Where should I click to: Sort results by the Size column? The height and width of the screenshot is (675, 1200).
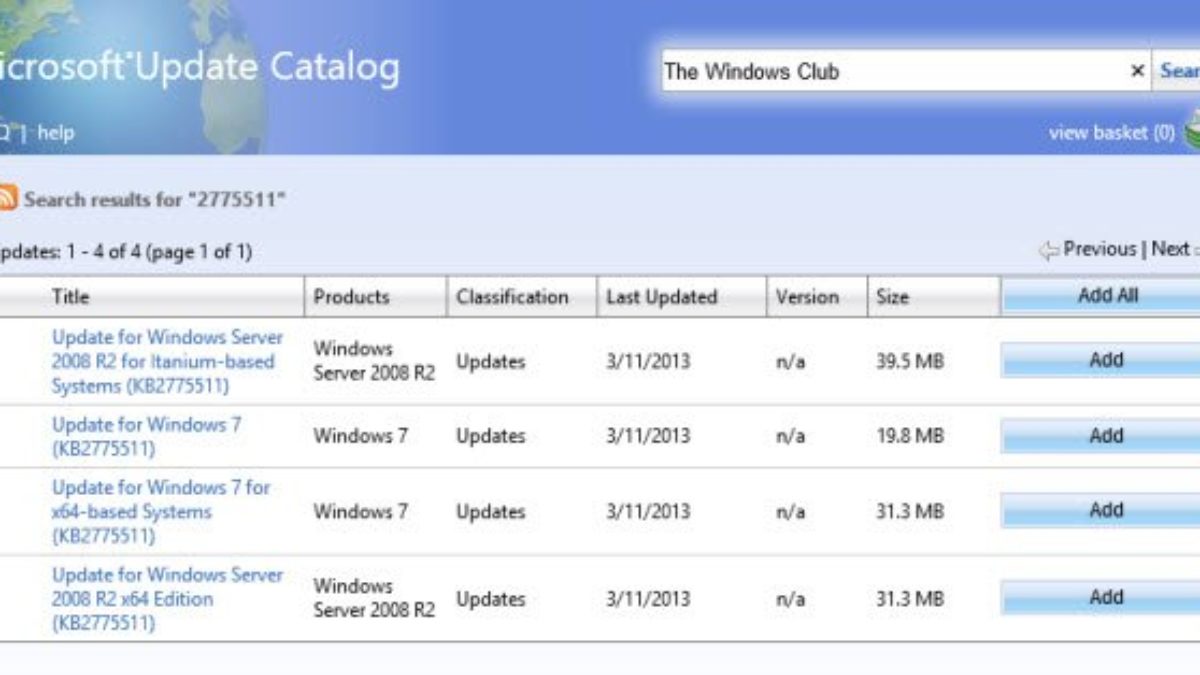tap(892, 297)
